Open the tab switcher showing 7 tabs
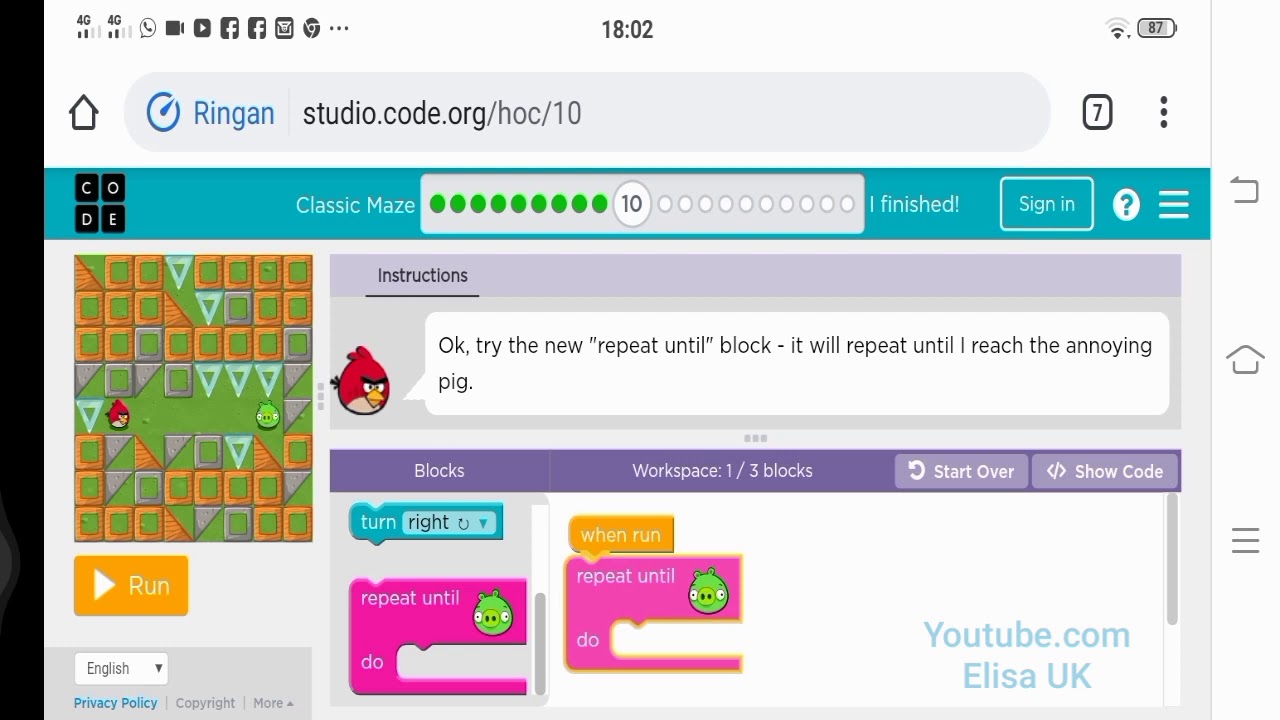Viewport: 1280px width, 720px height. pos(1097,112)
